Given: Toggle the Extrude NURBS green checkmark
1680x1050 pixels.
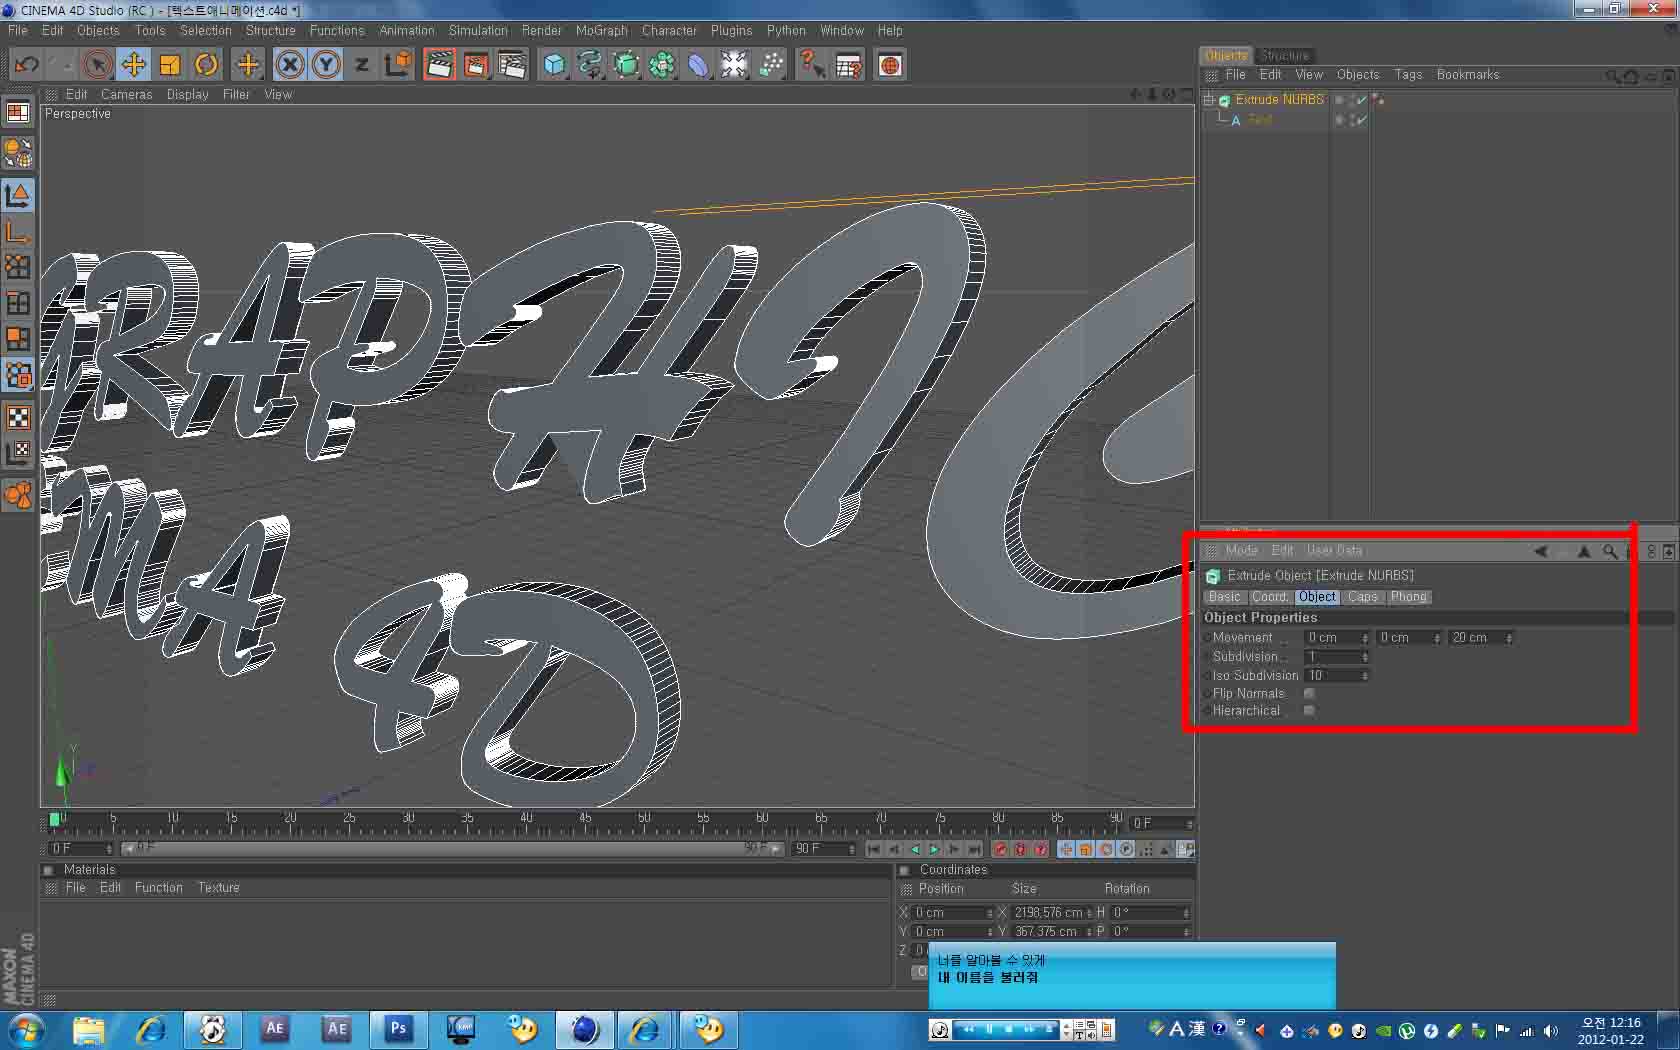Looking at the screenshot, I should [1360, 100].
